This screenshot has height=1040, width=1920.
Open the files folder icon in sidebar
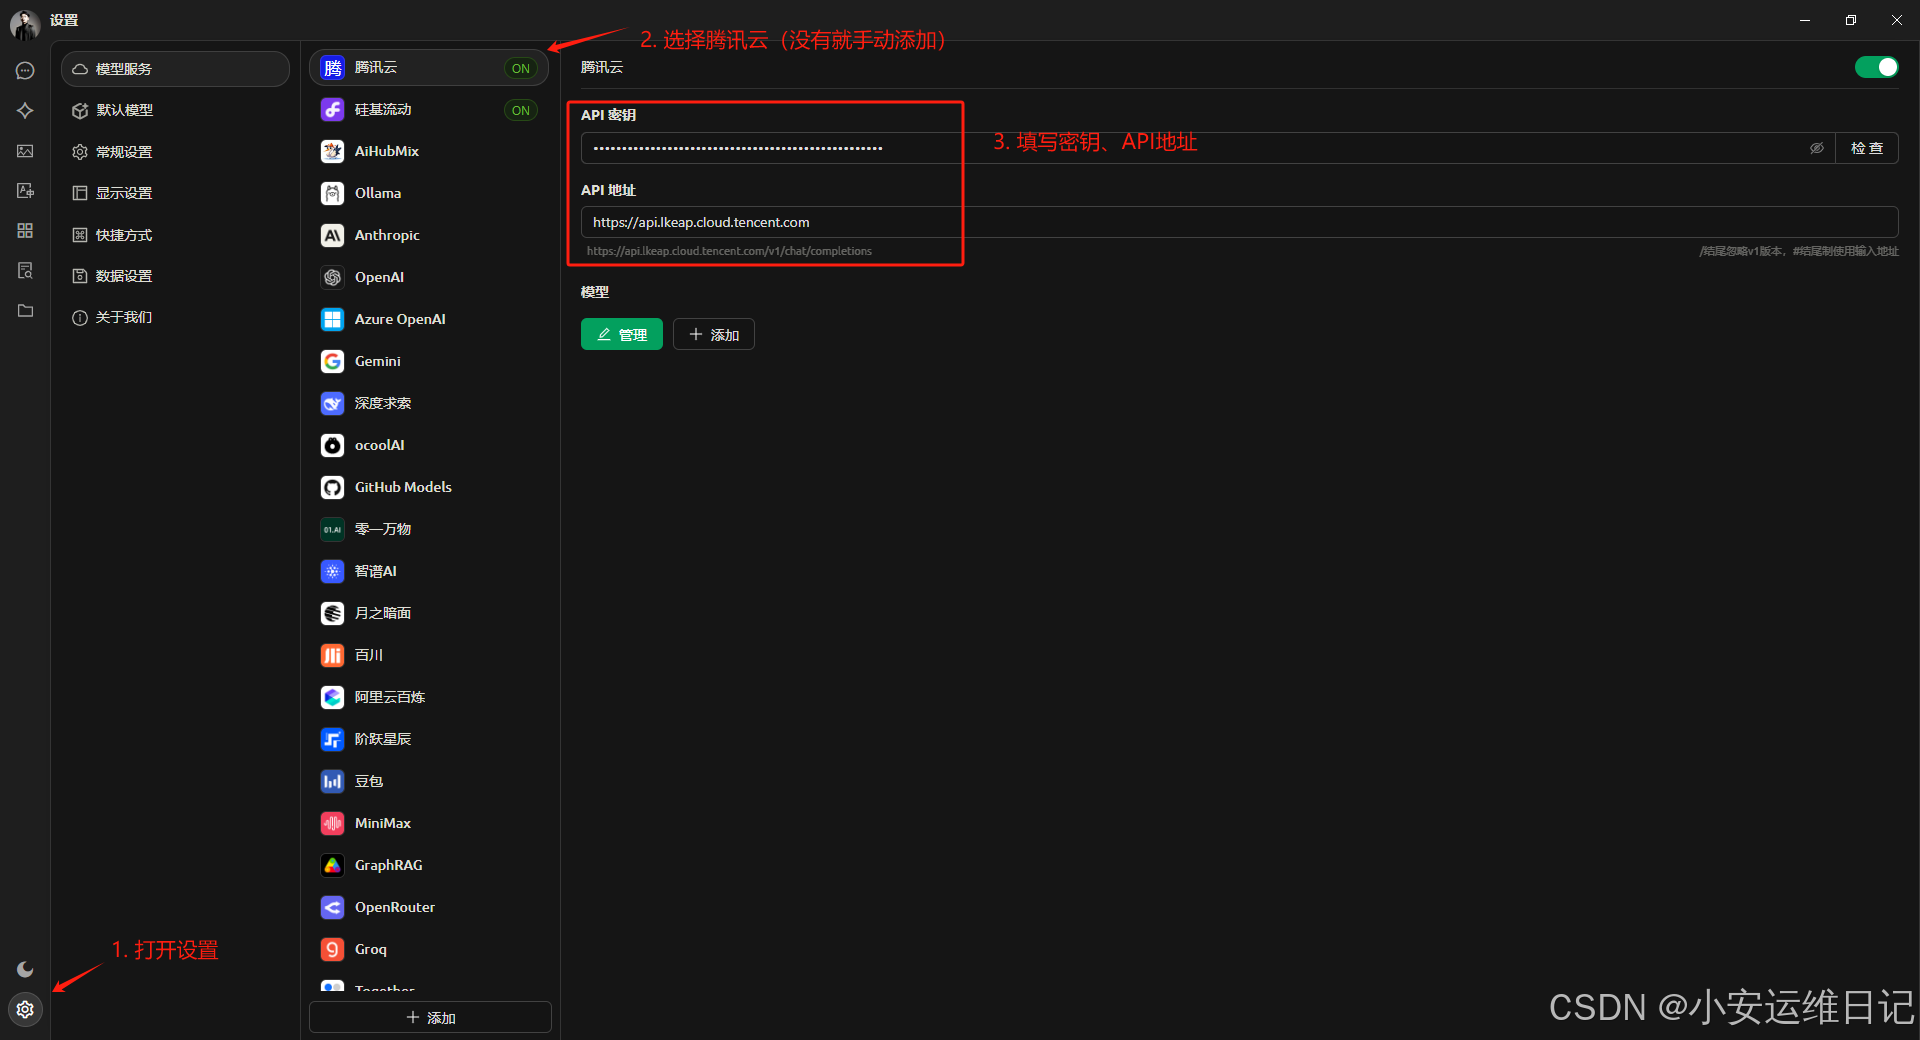tap(25, 311)
